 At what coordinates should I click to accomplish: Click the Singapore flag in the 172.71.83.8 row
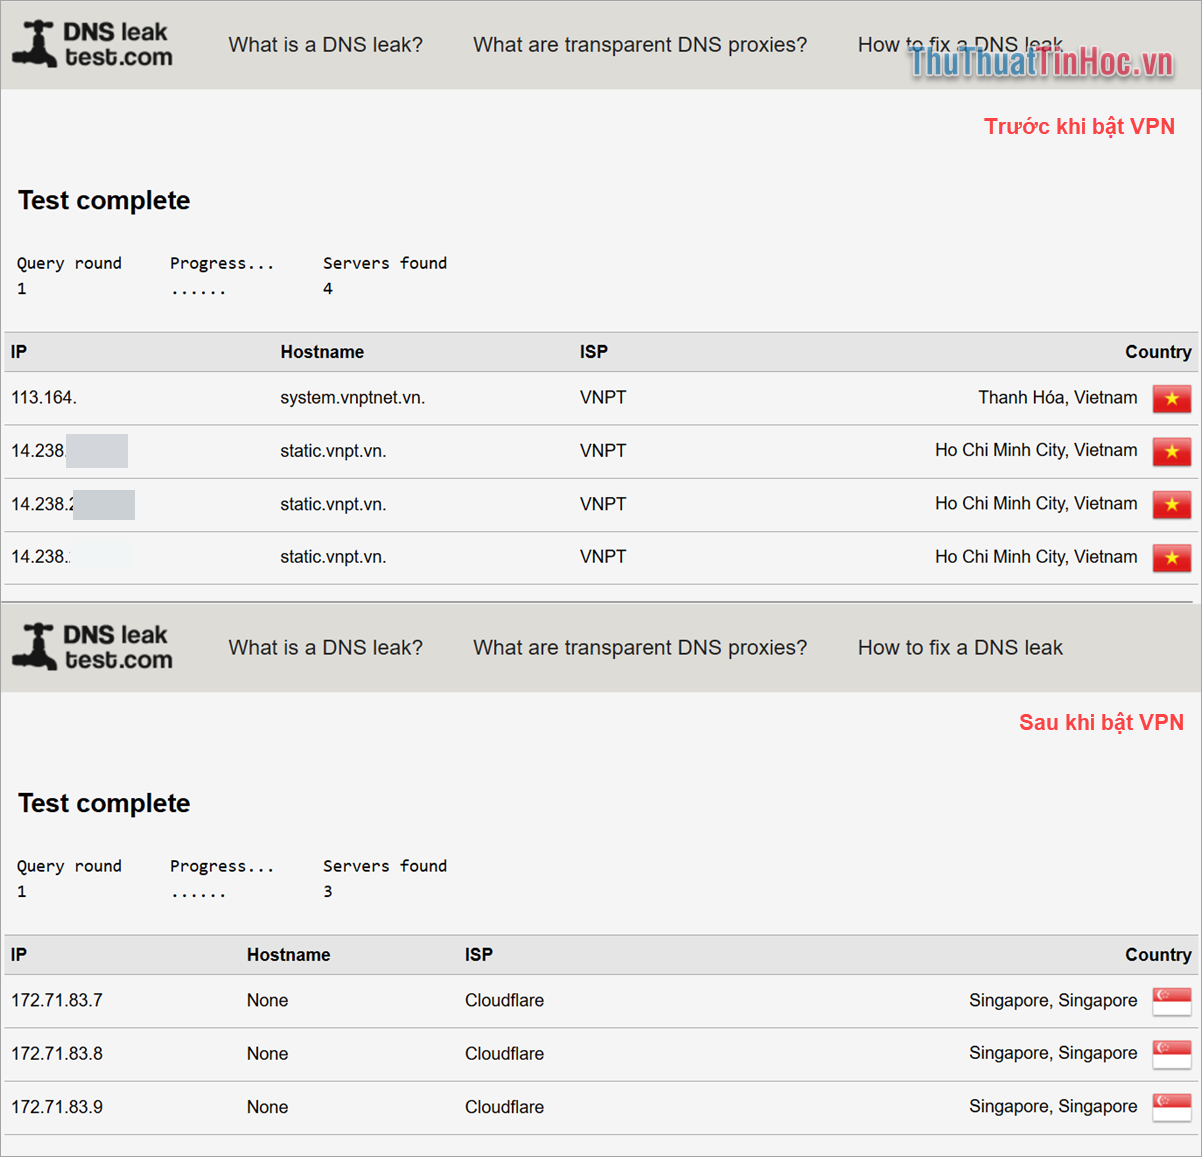click(1171, 1054)
